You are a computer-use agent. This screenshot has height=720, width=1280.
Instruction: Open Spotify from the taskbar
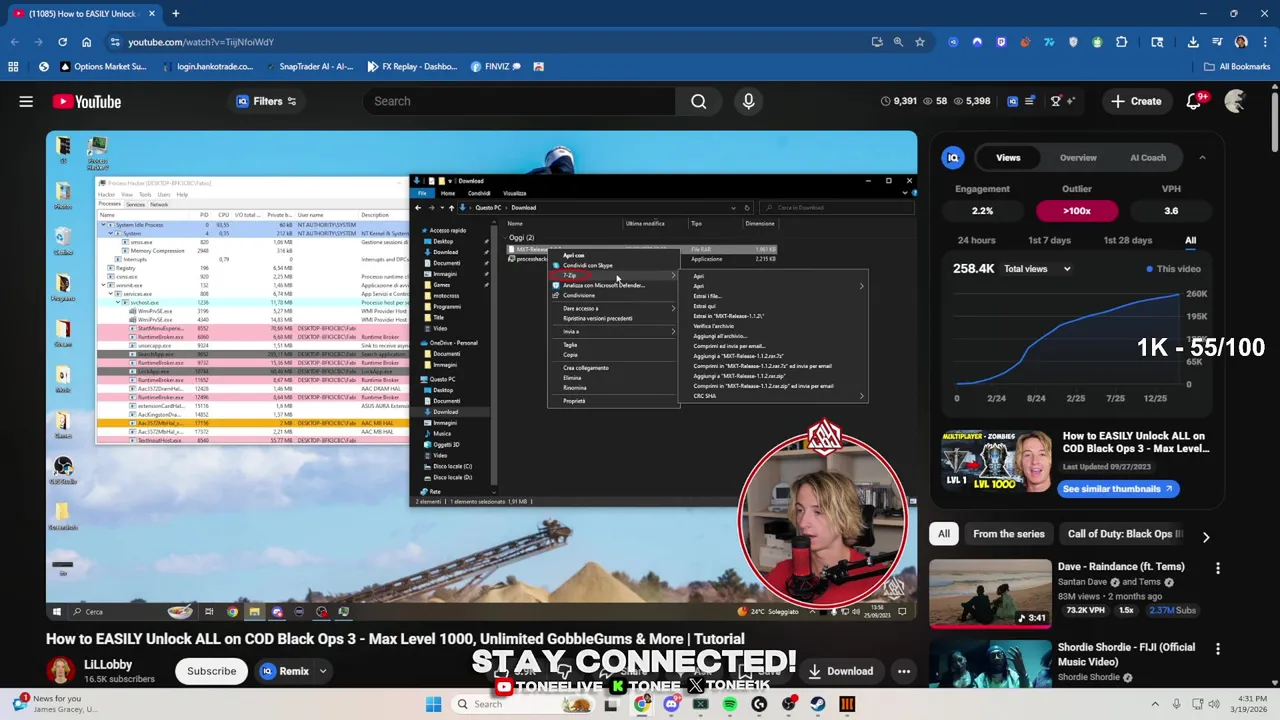730,704
